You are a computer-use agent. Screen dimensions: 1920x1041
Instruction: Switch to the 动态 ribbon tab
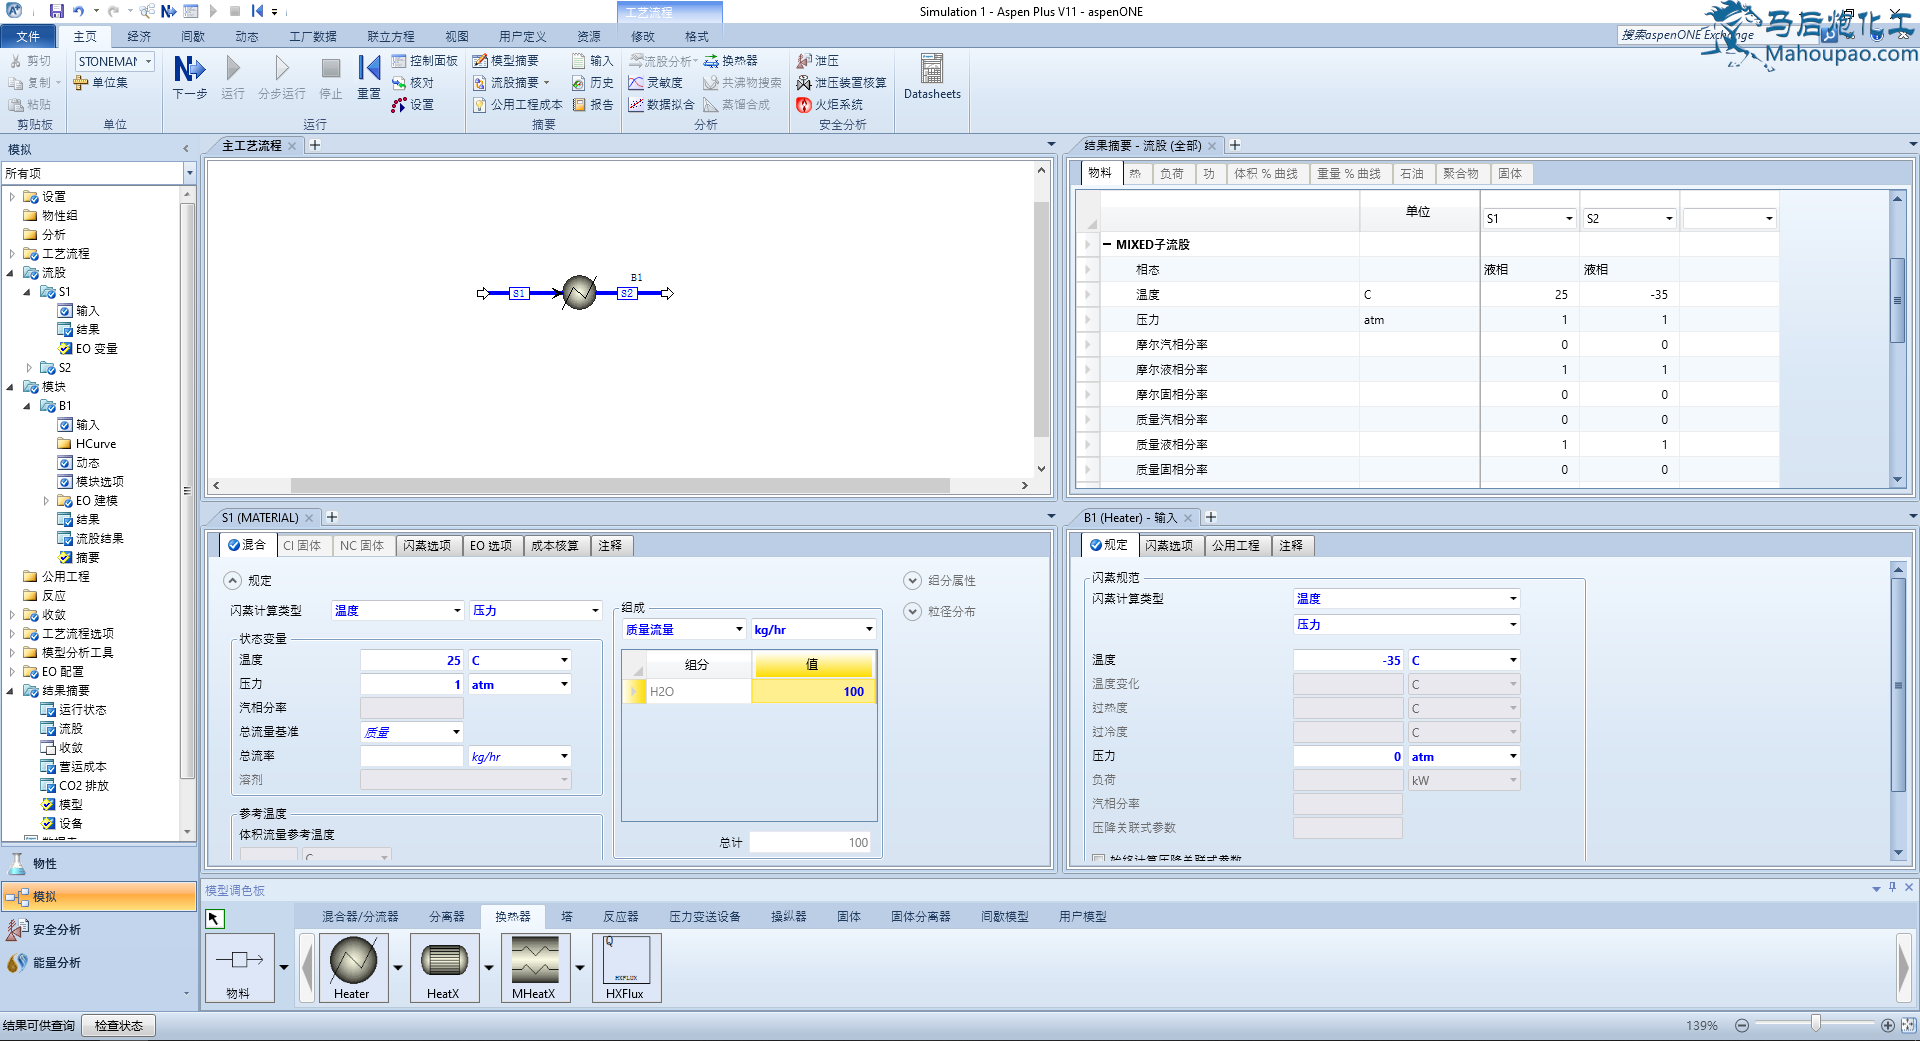(247, 37)
